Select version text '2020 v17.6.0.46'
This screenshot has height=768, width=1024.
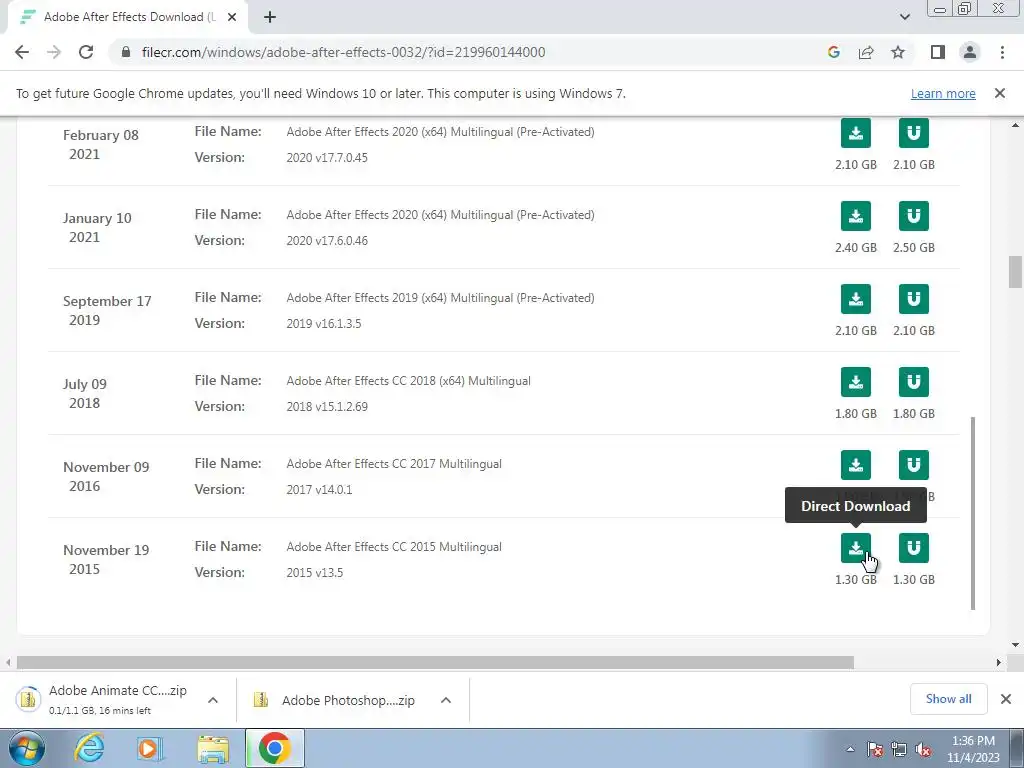(327, 240)
